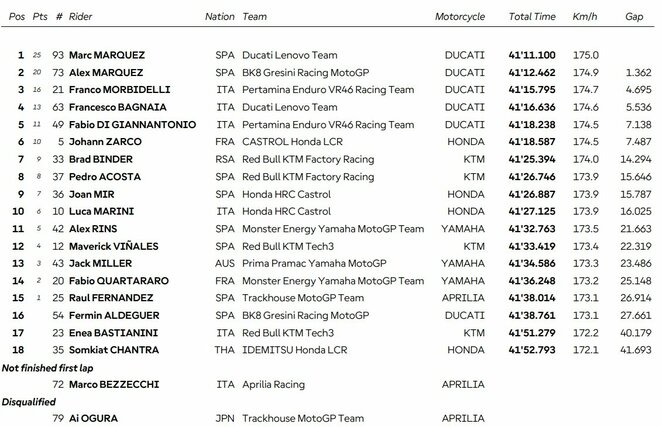The width and height of the screenshot is (662, 427).
Task: Click the Rider column header
Action: tap(85, 17)
